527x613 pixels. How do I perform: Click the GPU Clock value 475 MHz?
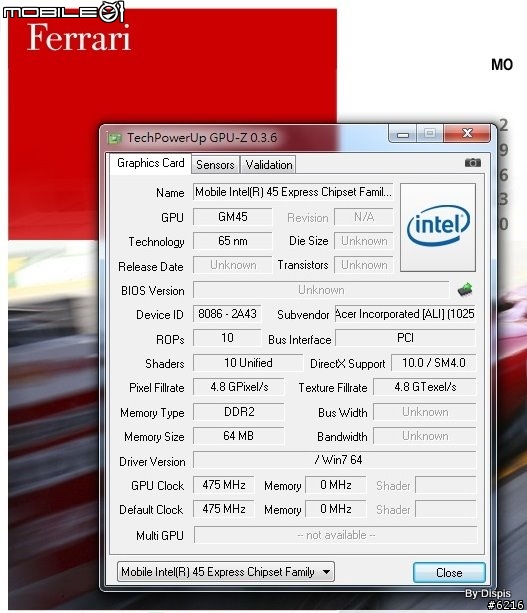tap(224, 485)
